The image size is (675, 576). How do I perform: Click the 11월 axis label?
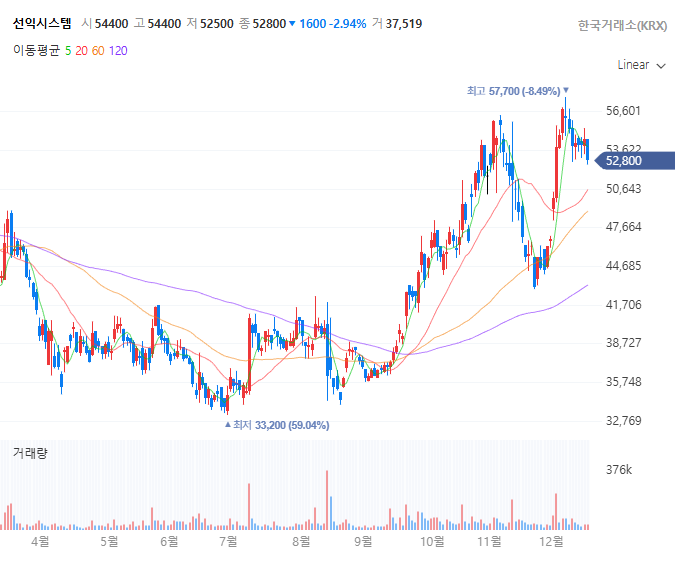tap(489, 541)
